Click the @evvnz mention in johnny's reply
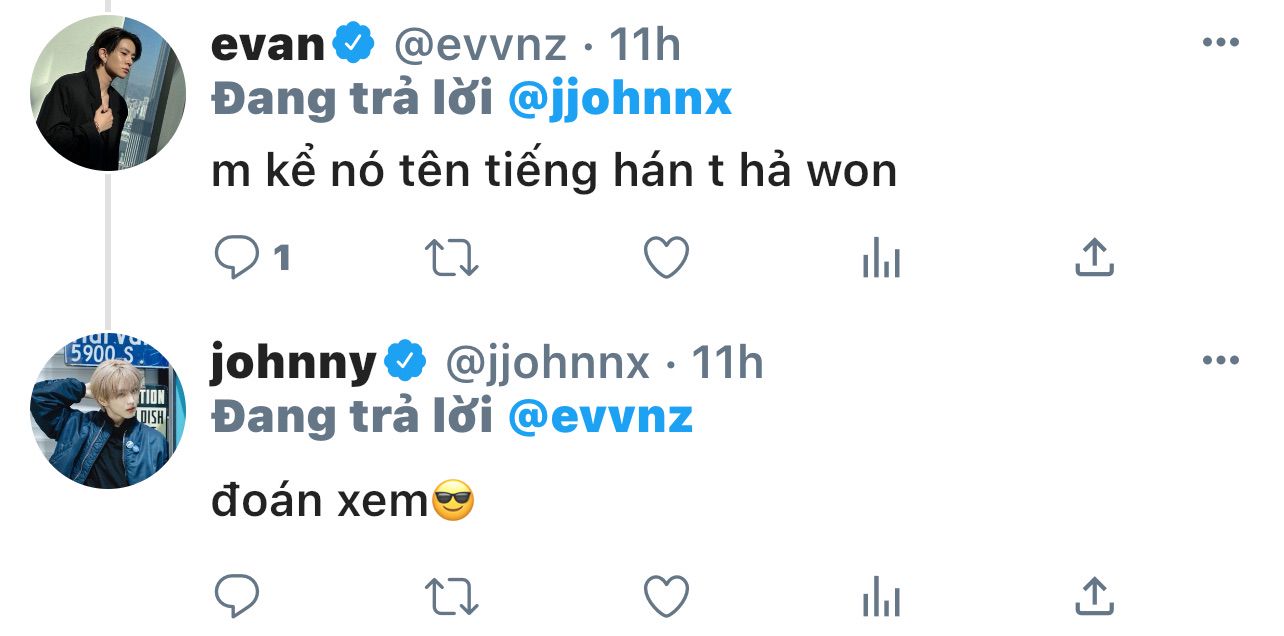The width and height of the screenshot is (1284, 636). click(x=601, y=418)
